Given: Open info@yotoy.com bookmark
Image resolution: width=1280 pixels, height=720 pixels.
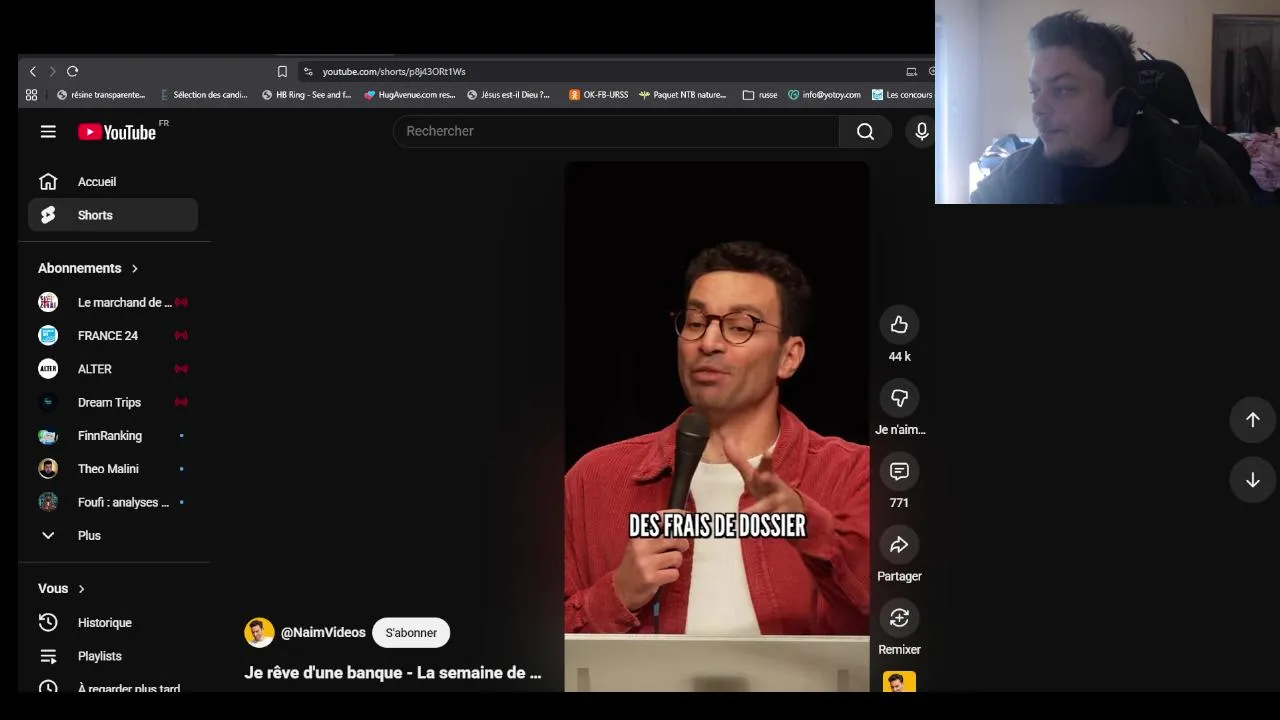Looking at the screenshot, I should (824, 95).
